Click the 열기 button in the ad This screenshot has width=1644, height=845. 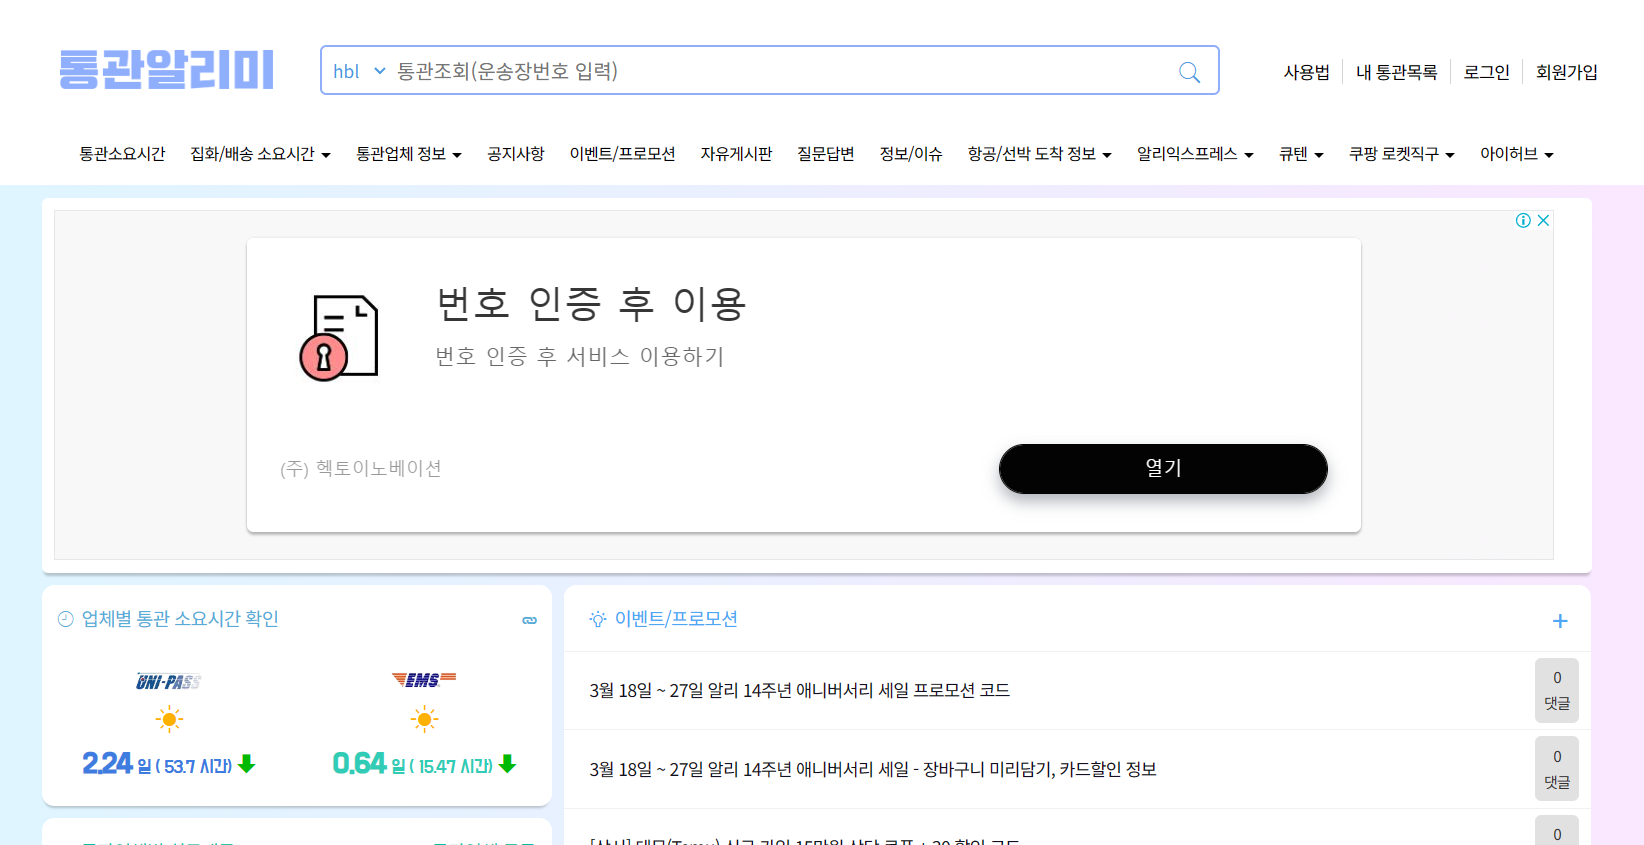[1163, 468]
